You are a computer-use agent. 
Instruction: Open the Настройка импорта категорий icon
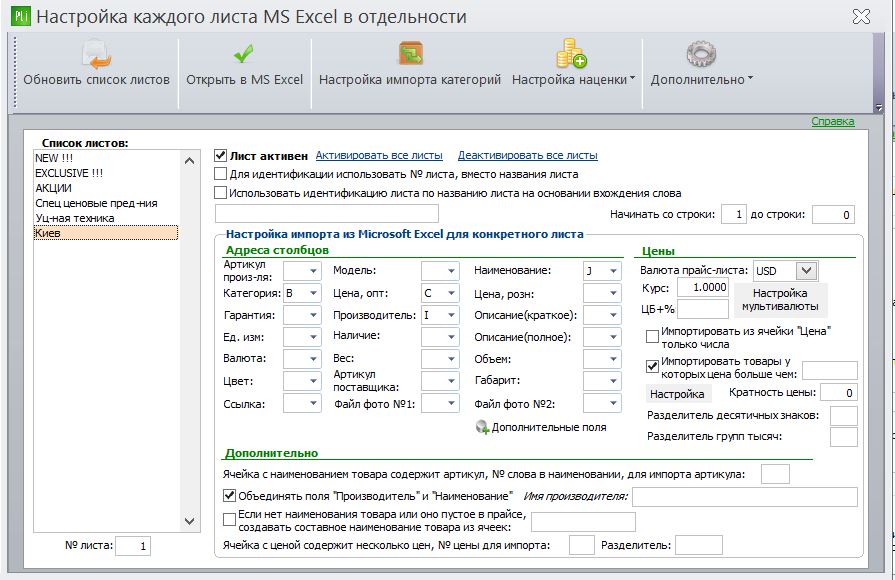[410, 54]
